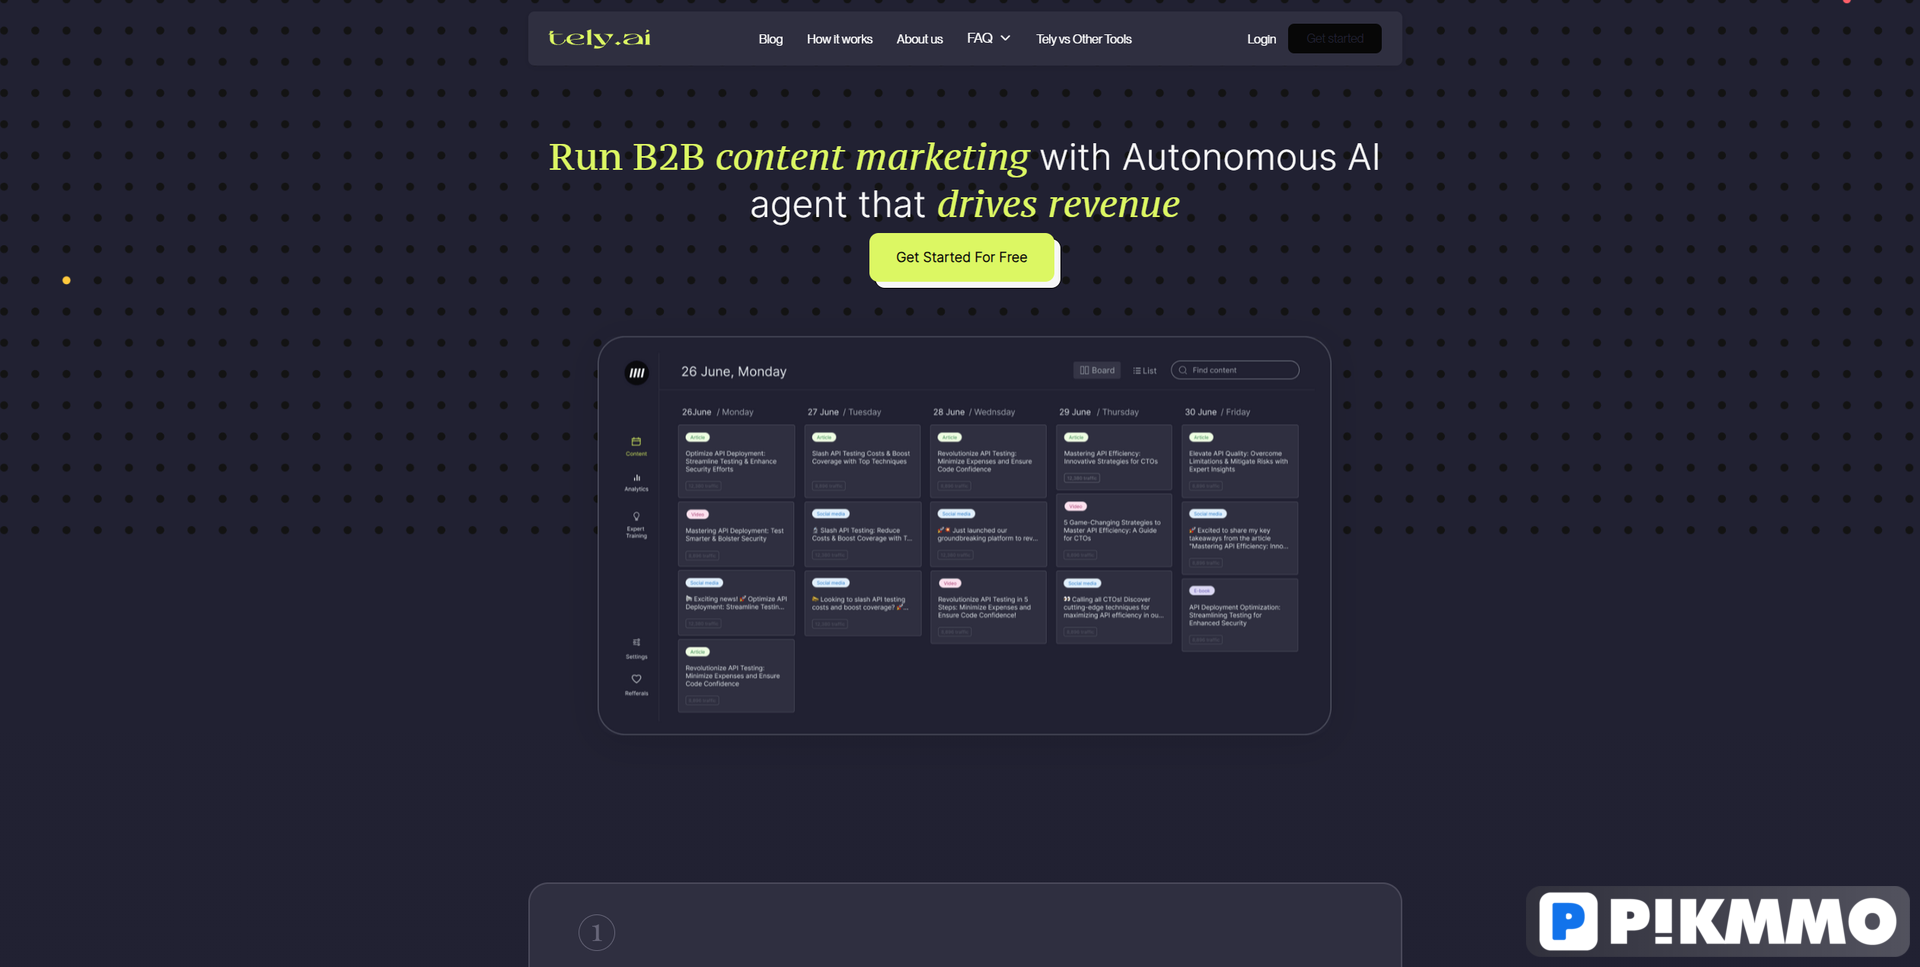The image size is (1920, 967).
Task: Click the 26 June, Monday heading
Action: tap(734, 371)
